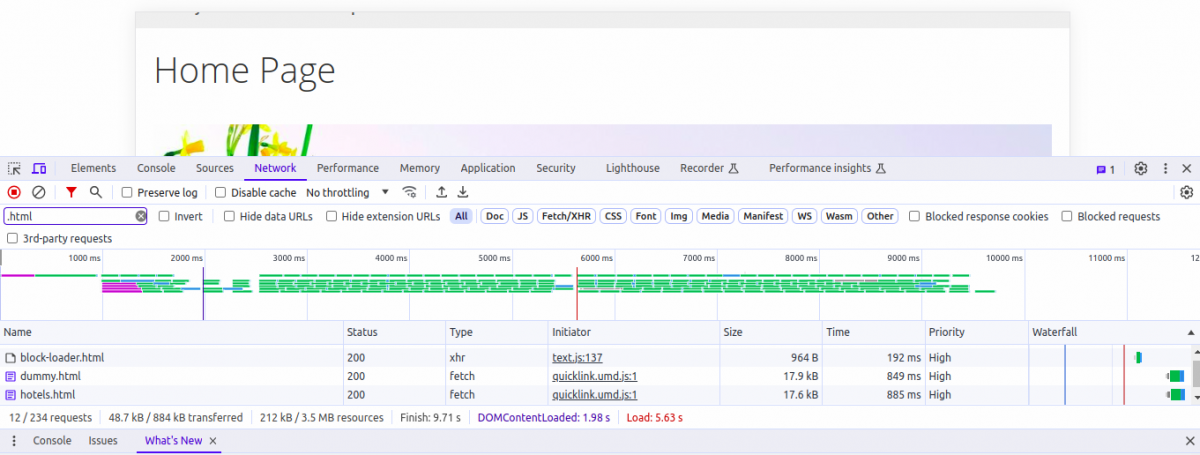
Task: Clear the .html filter text
Action: click(x=141, y=216)
